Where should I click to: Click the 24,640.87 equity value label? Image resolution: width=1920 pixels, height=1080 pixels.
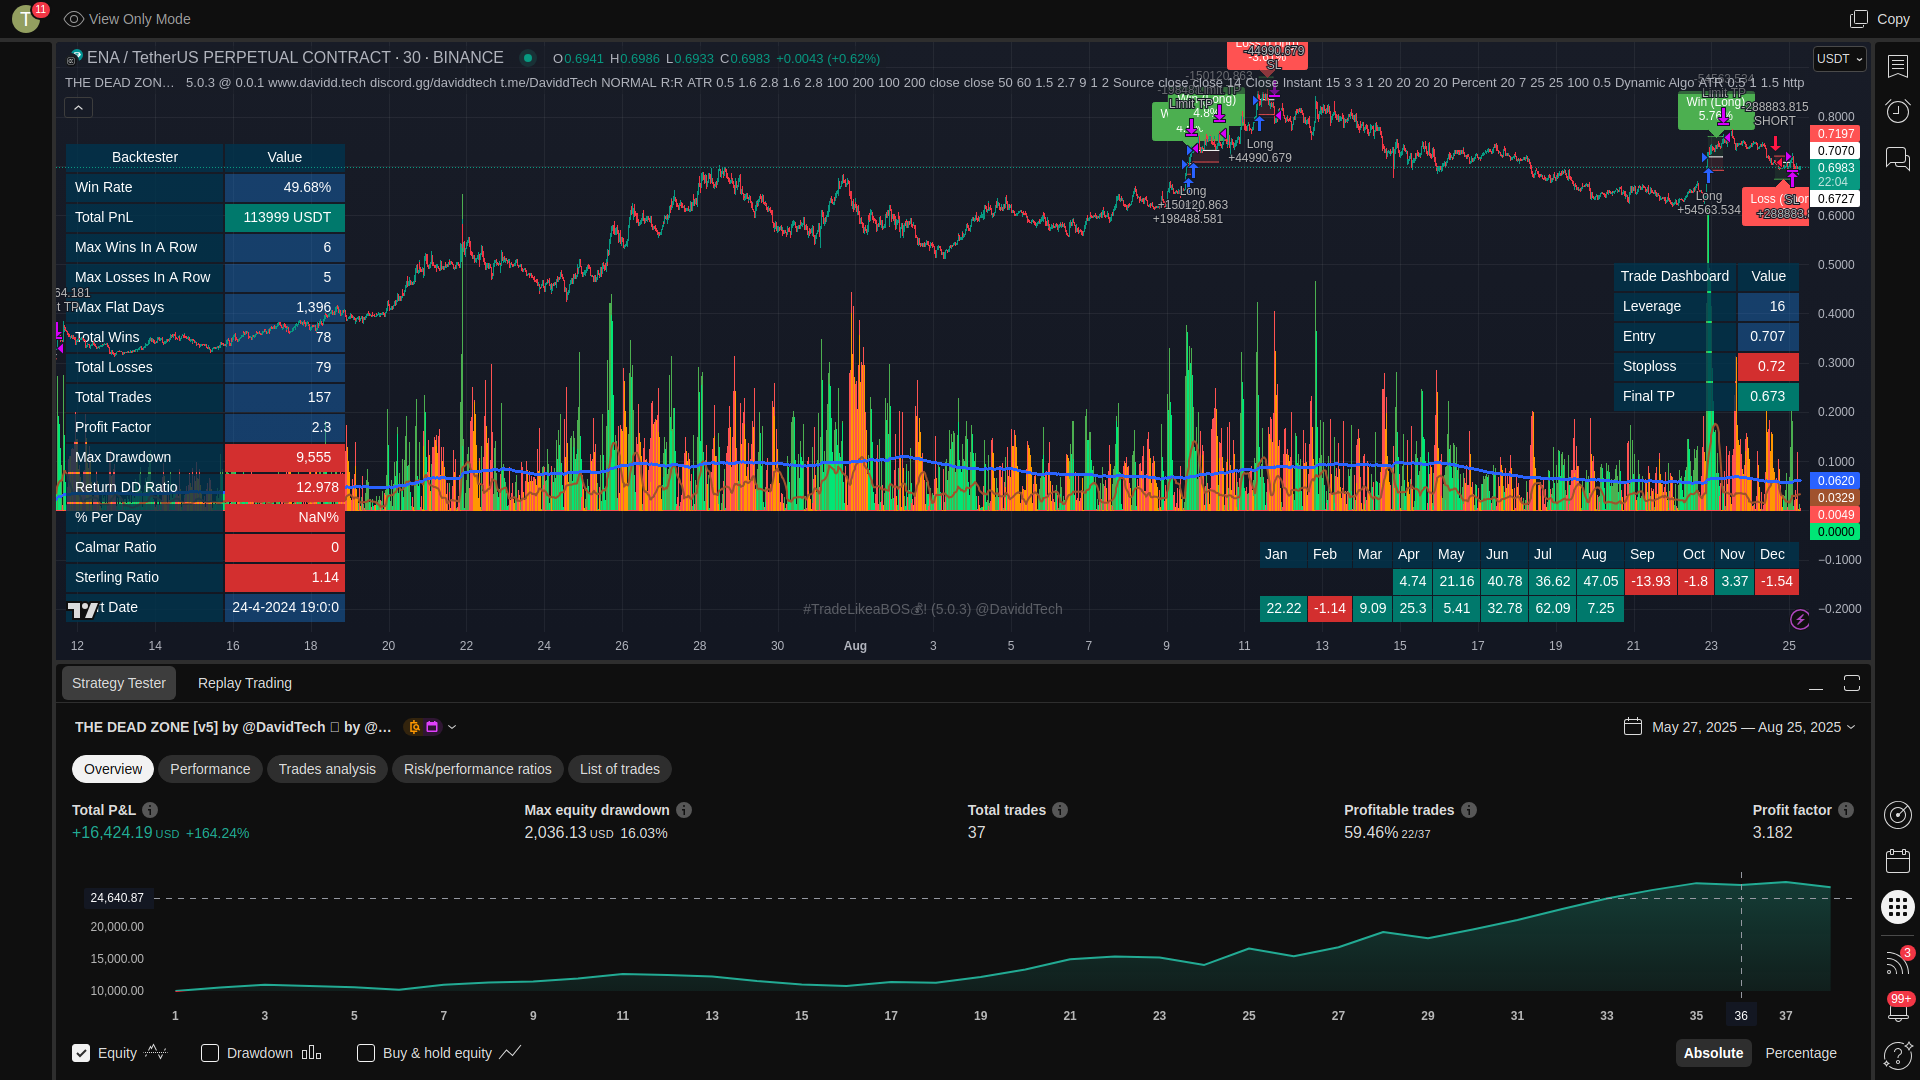click(117, 898)
